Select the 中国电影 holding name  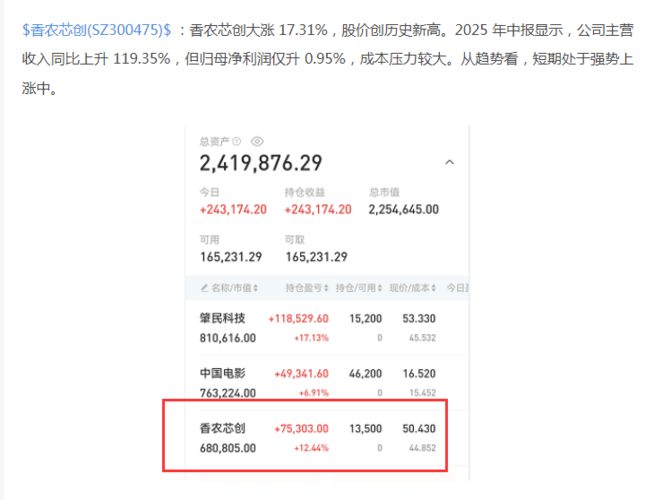pyautogui.click(x=223, y=373)
